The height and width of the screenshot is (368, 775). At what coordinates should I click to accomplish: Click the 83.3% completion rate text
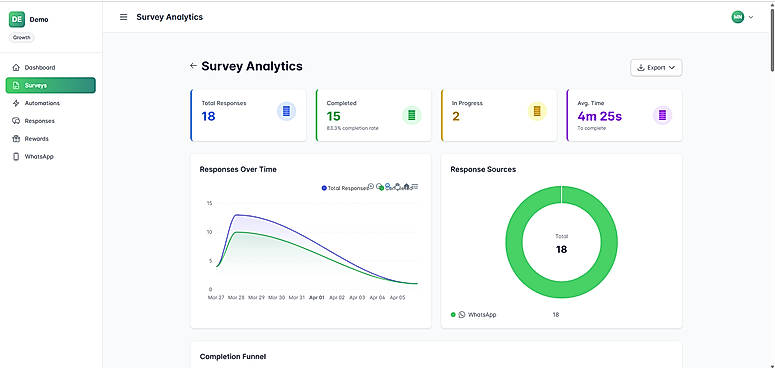(352, 128)
